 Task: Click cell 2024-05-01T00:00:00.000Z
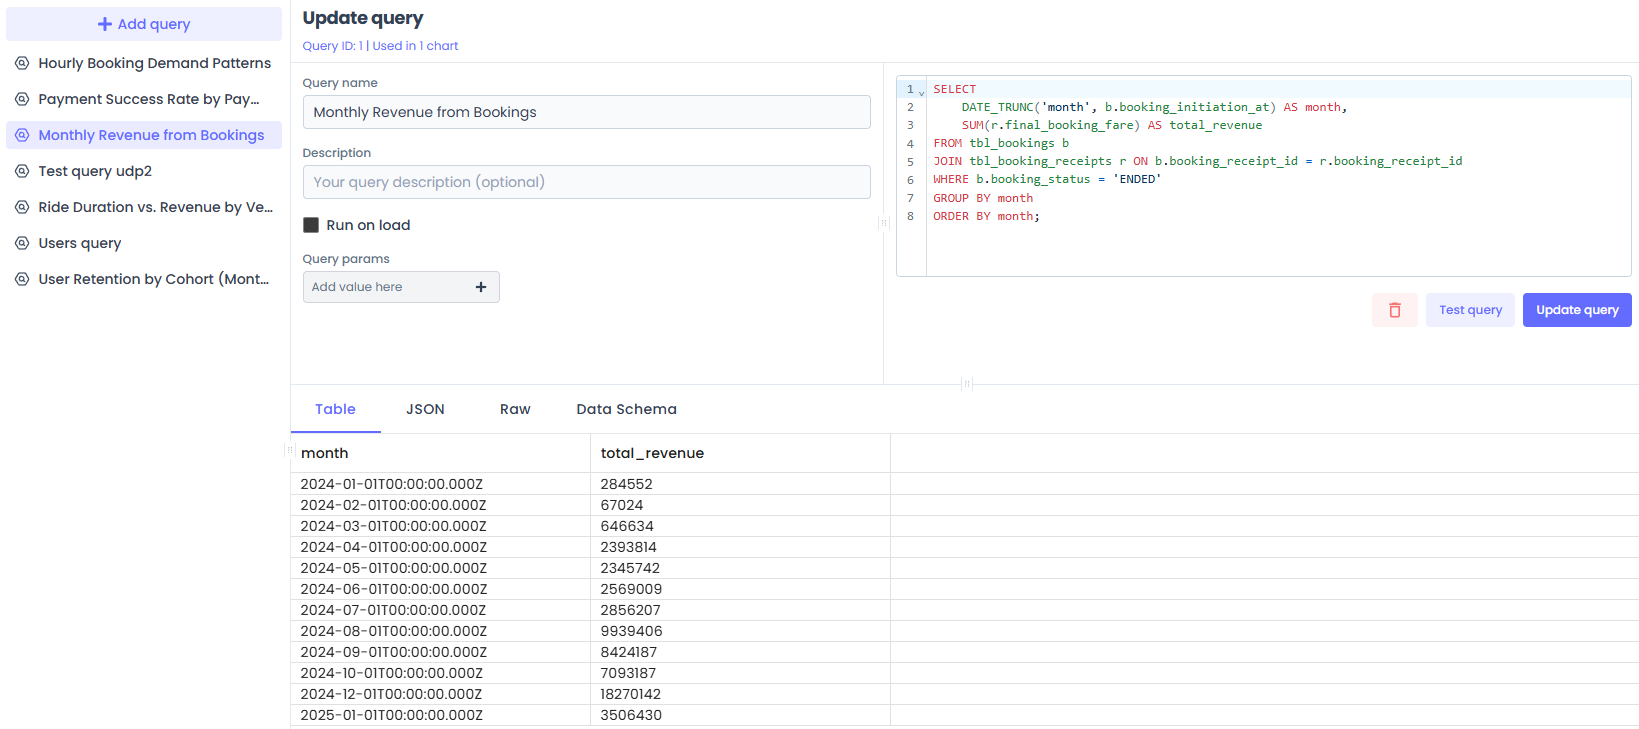[440, 568]
